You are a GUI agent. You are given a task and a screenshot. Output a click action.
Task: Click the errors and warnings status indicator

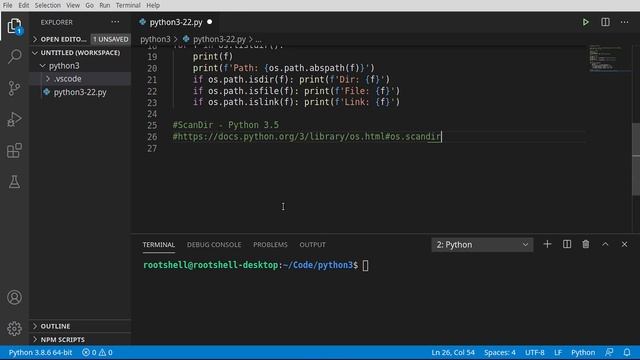[97, 352]
